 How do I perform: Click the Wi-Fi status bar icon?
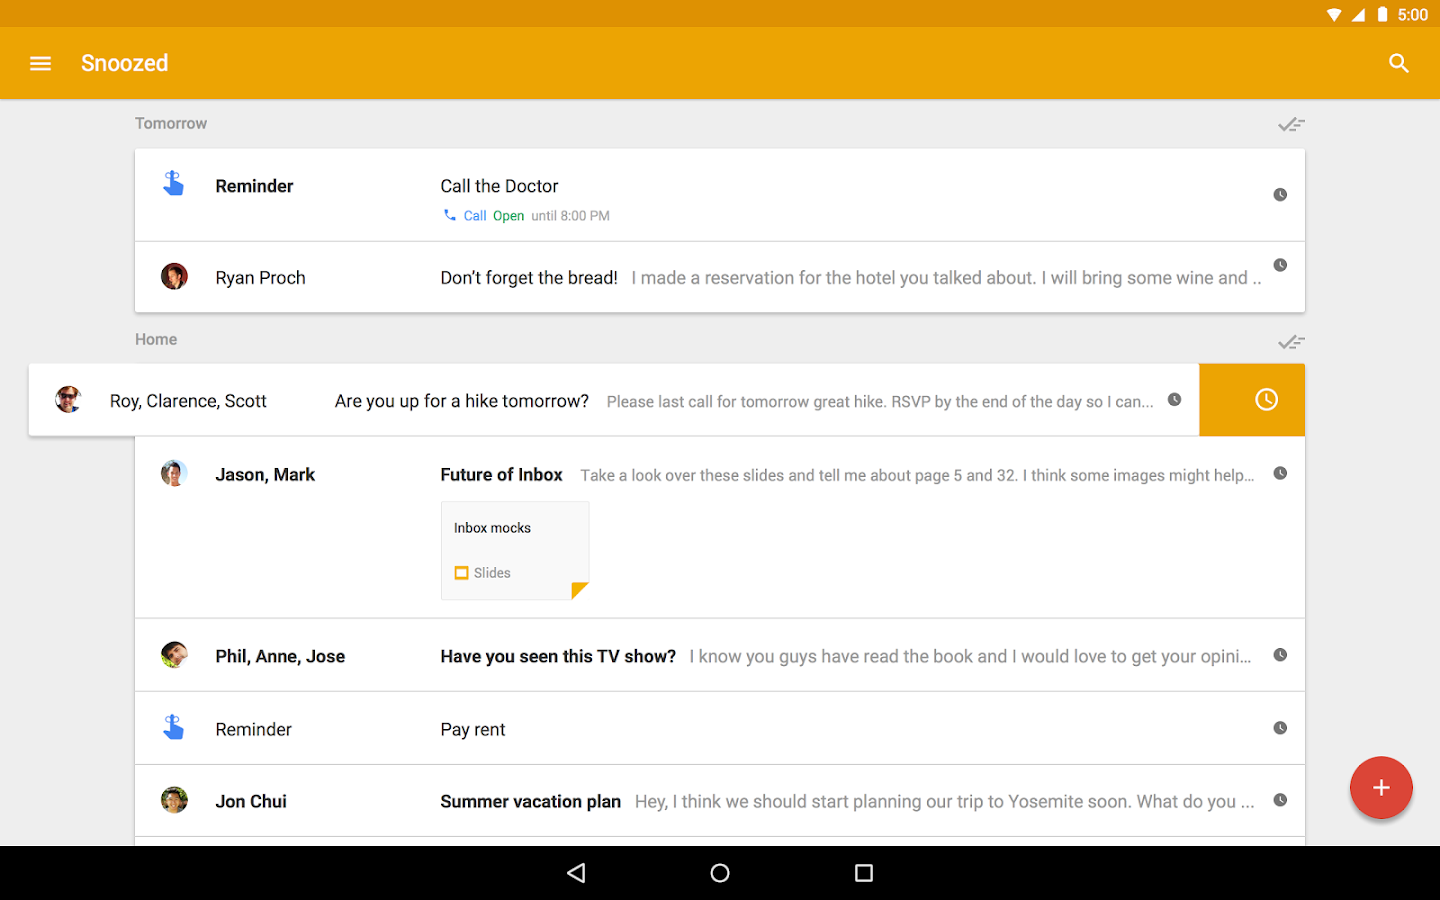click(x=1334, y=15)
